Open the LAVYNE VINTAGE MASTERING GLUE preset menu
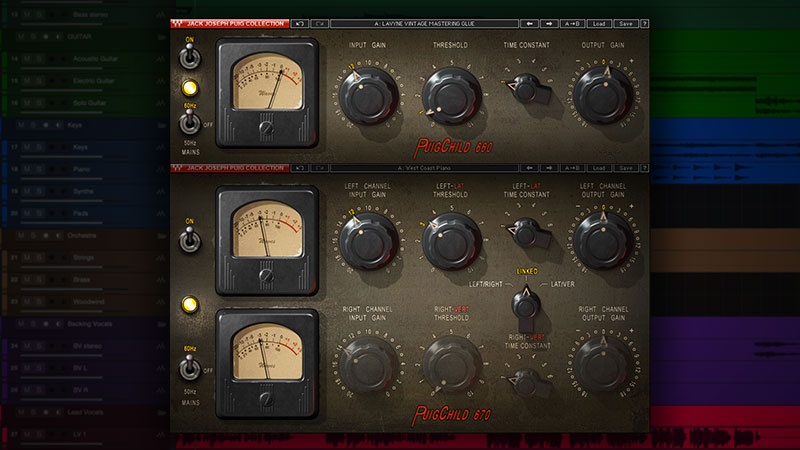 (x=424, y=23)
